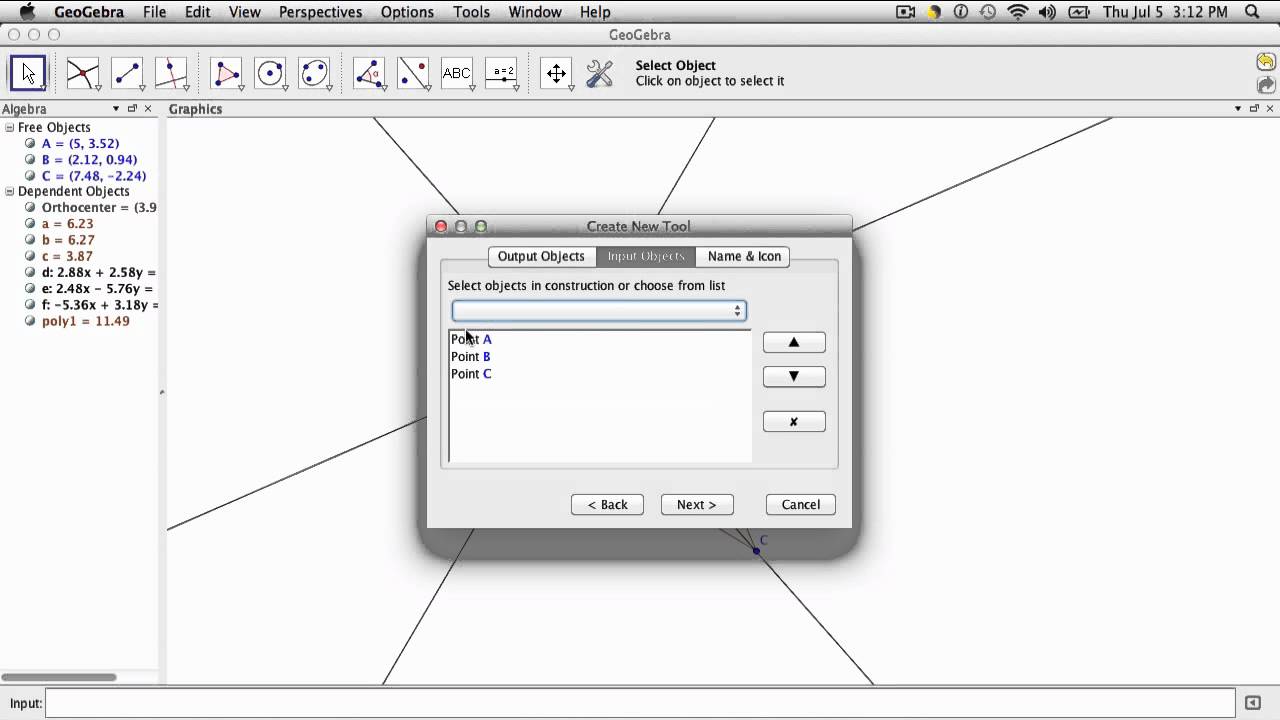Select the Intersect/New Point tool

point(83,73)
